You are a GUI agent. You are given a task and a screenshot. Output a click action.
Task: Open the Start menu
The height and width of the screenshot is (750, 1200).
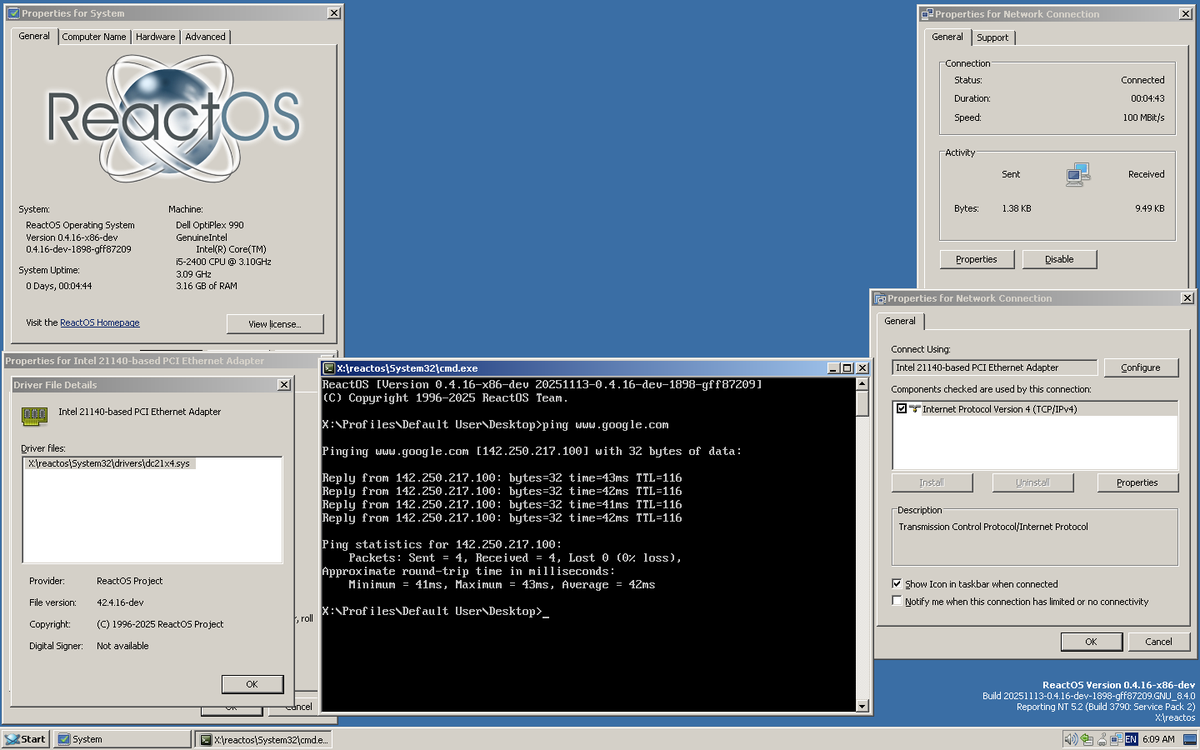click(x=25, y=739)
